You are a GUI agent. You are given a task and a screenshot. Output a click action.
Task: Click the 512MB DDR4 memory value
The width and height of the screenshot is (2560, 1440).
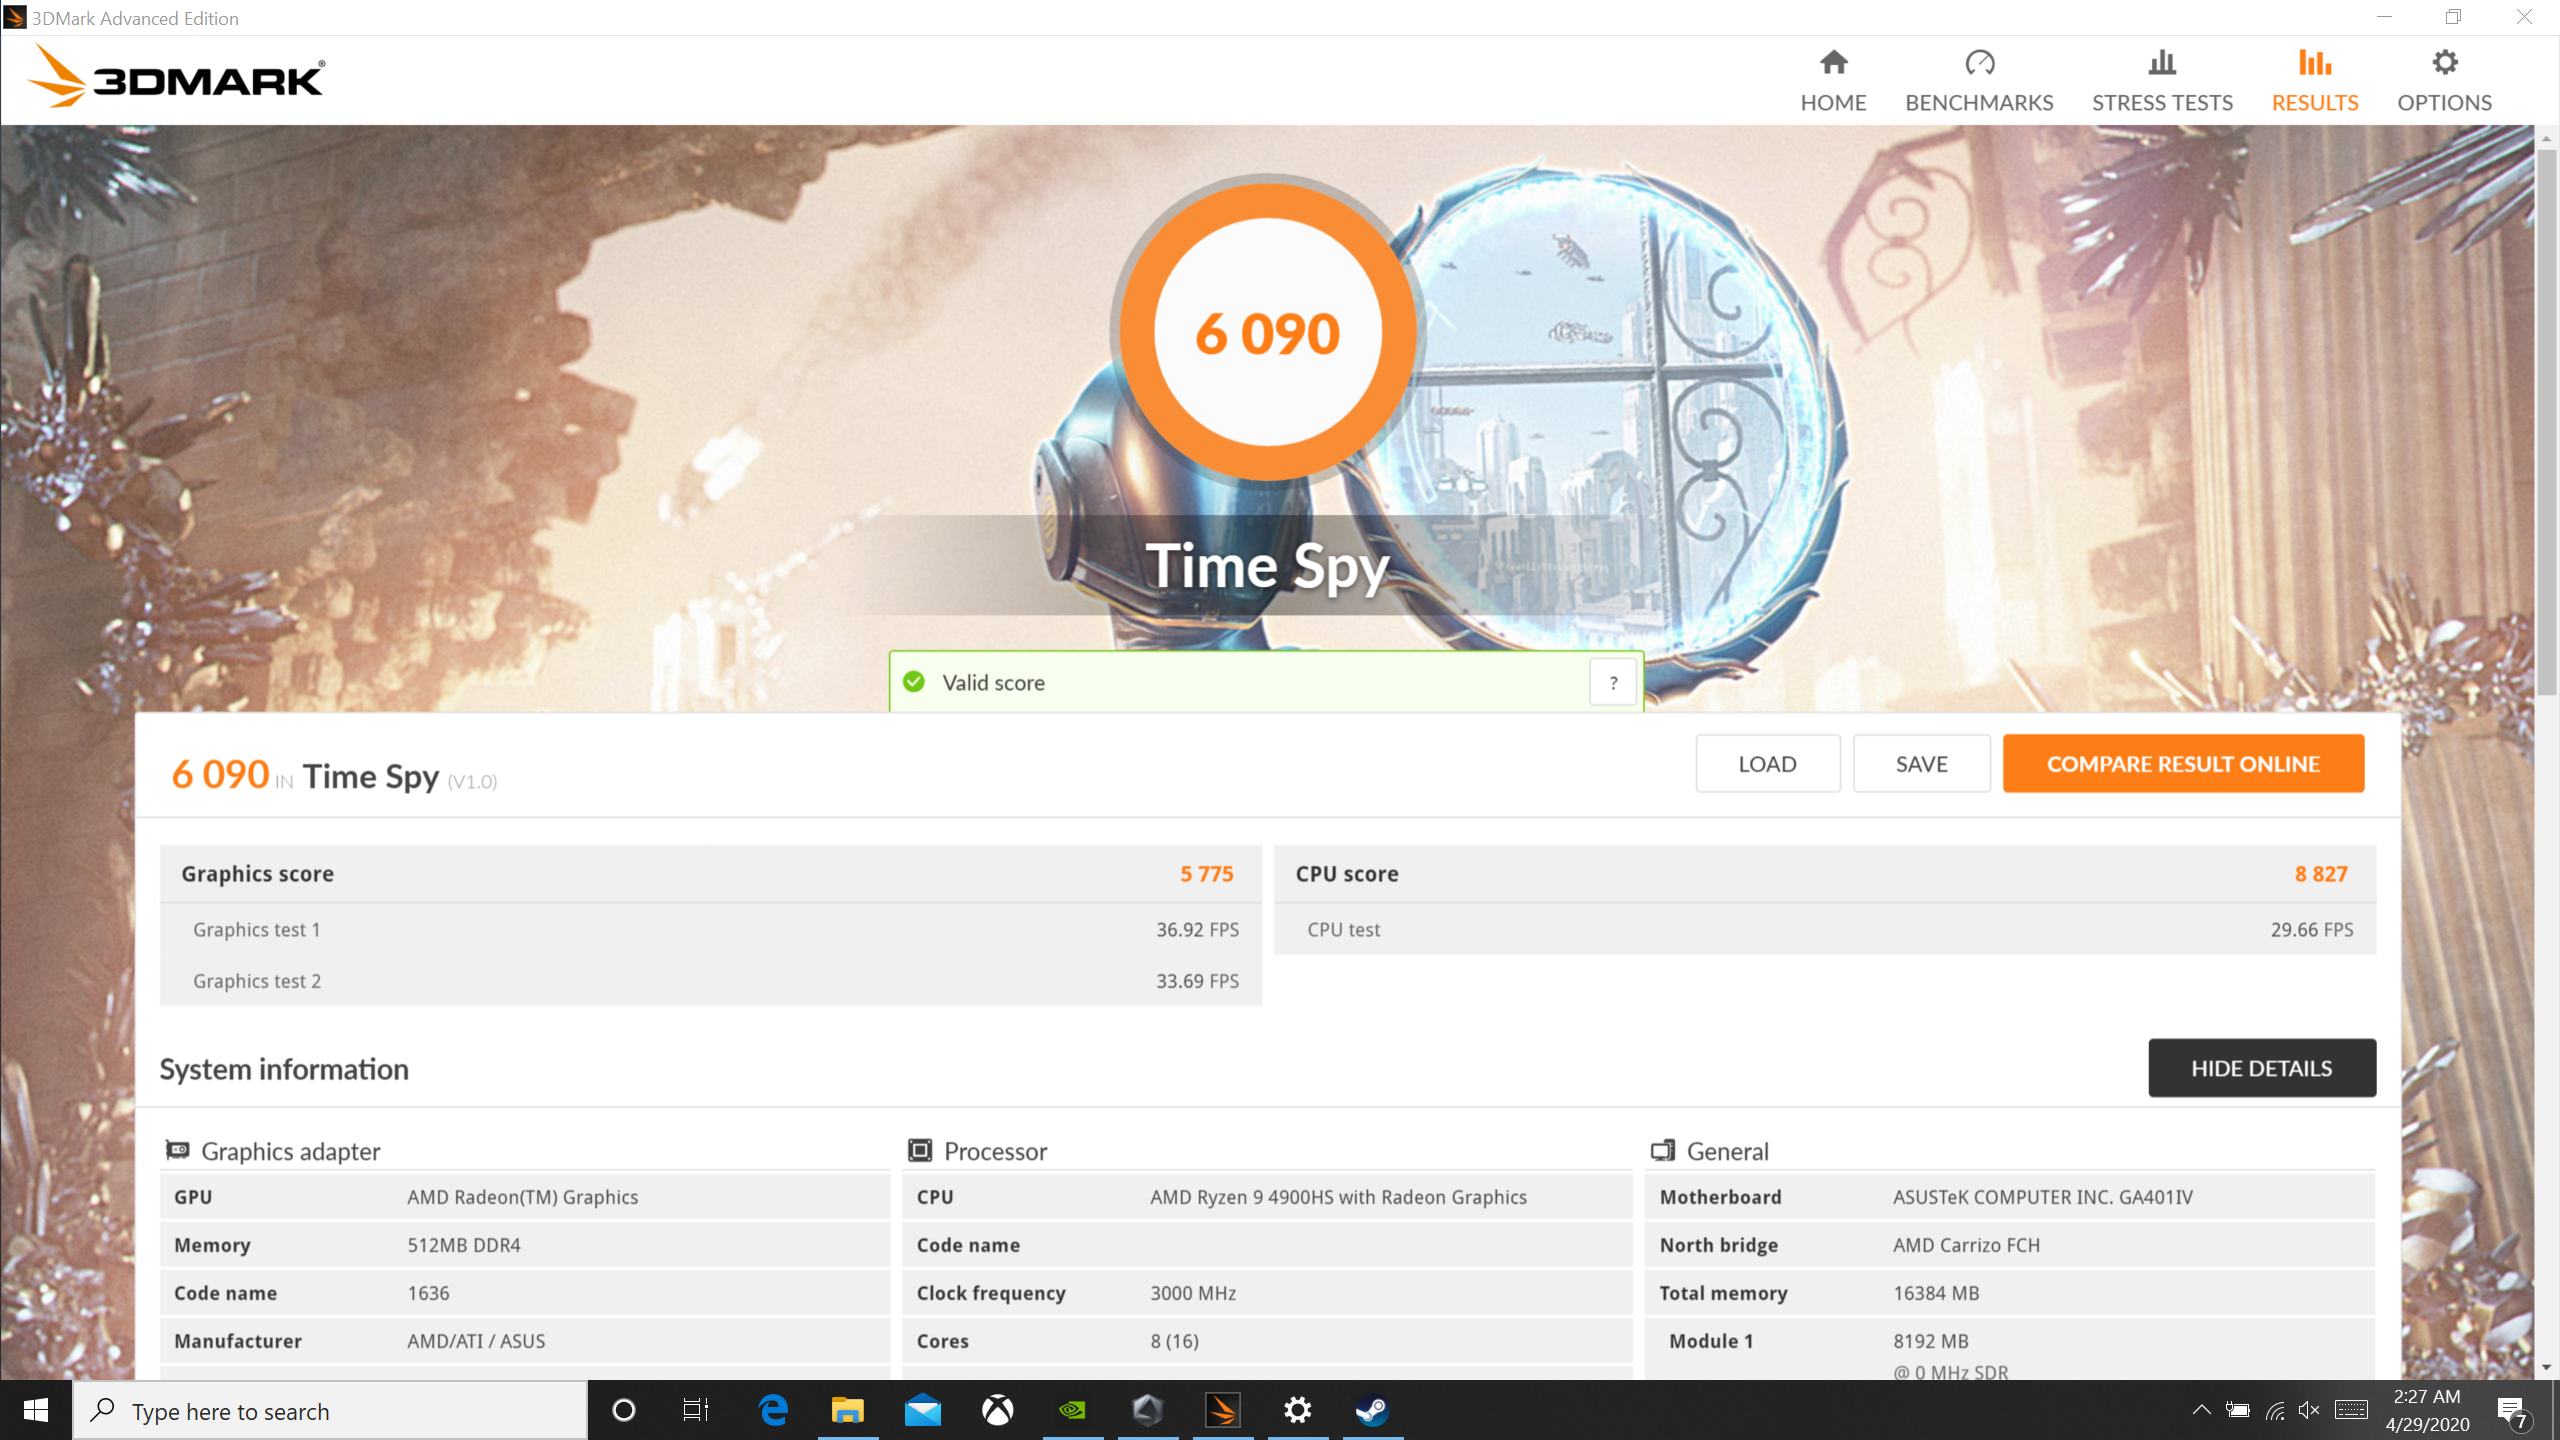(x=464, y=1245)
